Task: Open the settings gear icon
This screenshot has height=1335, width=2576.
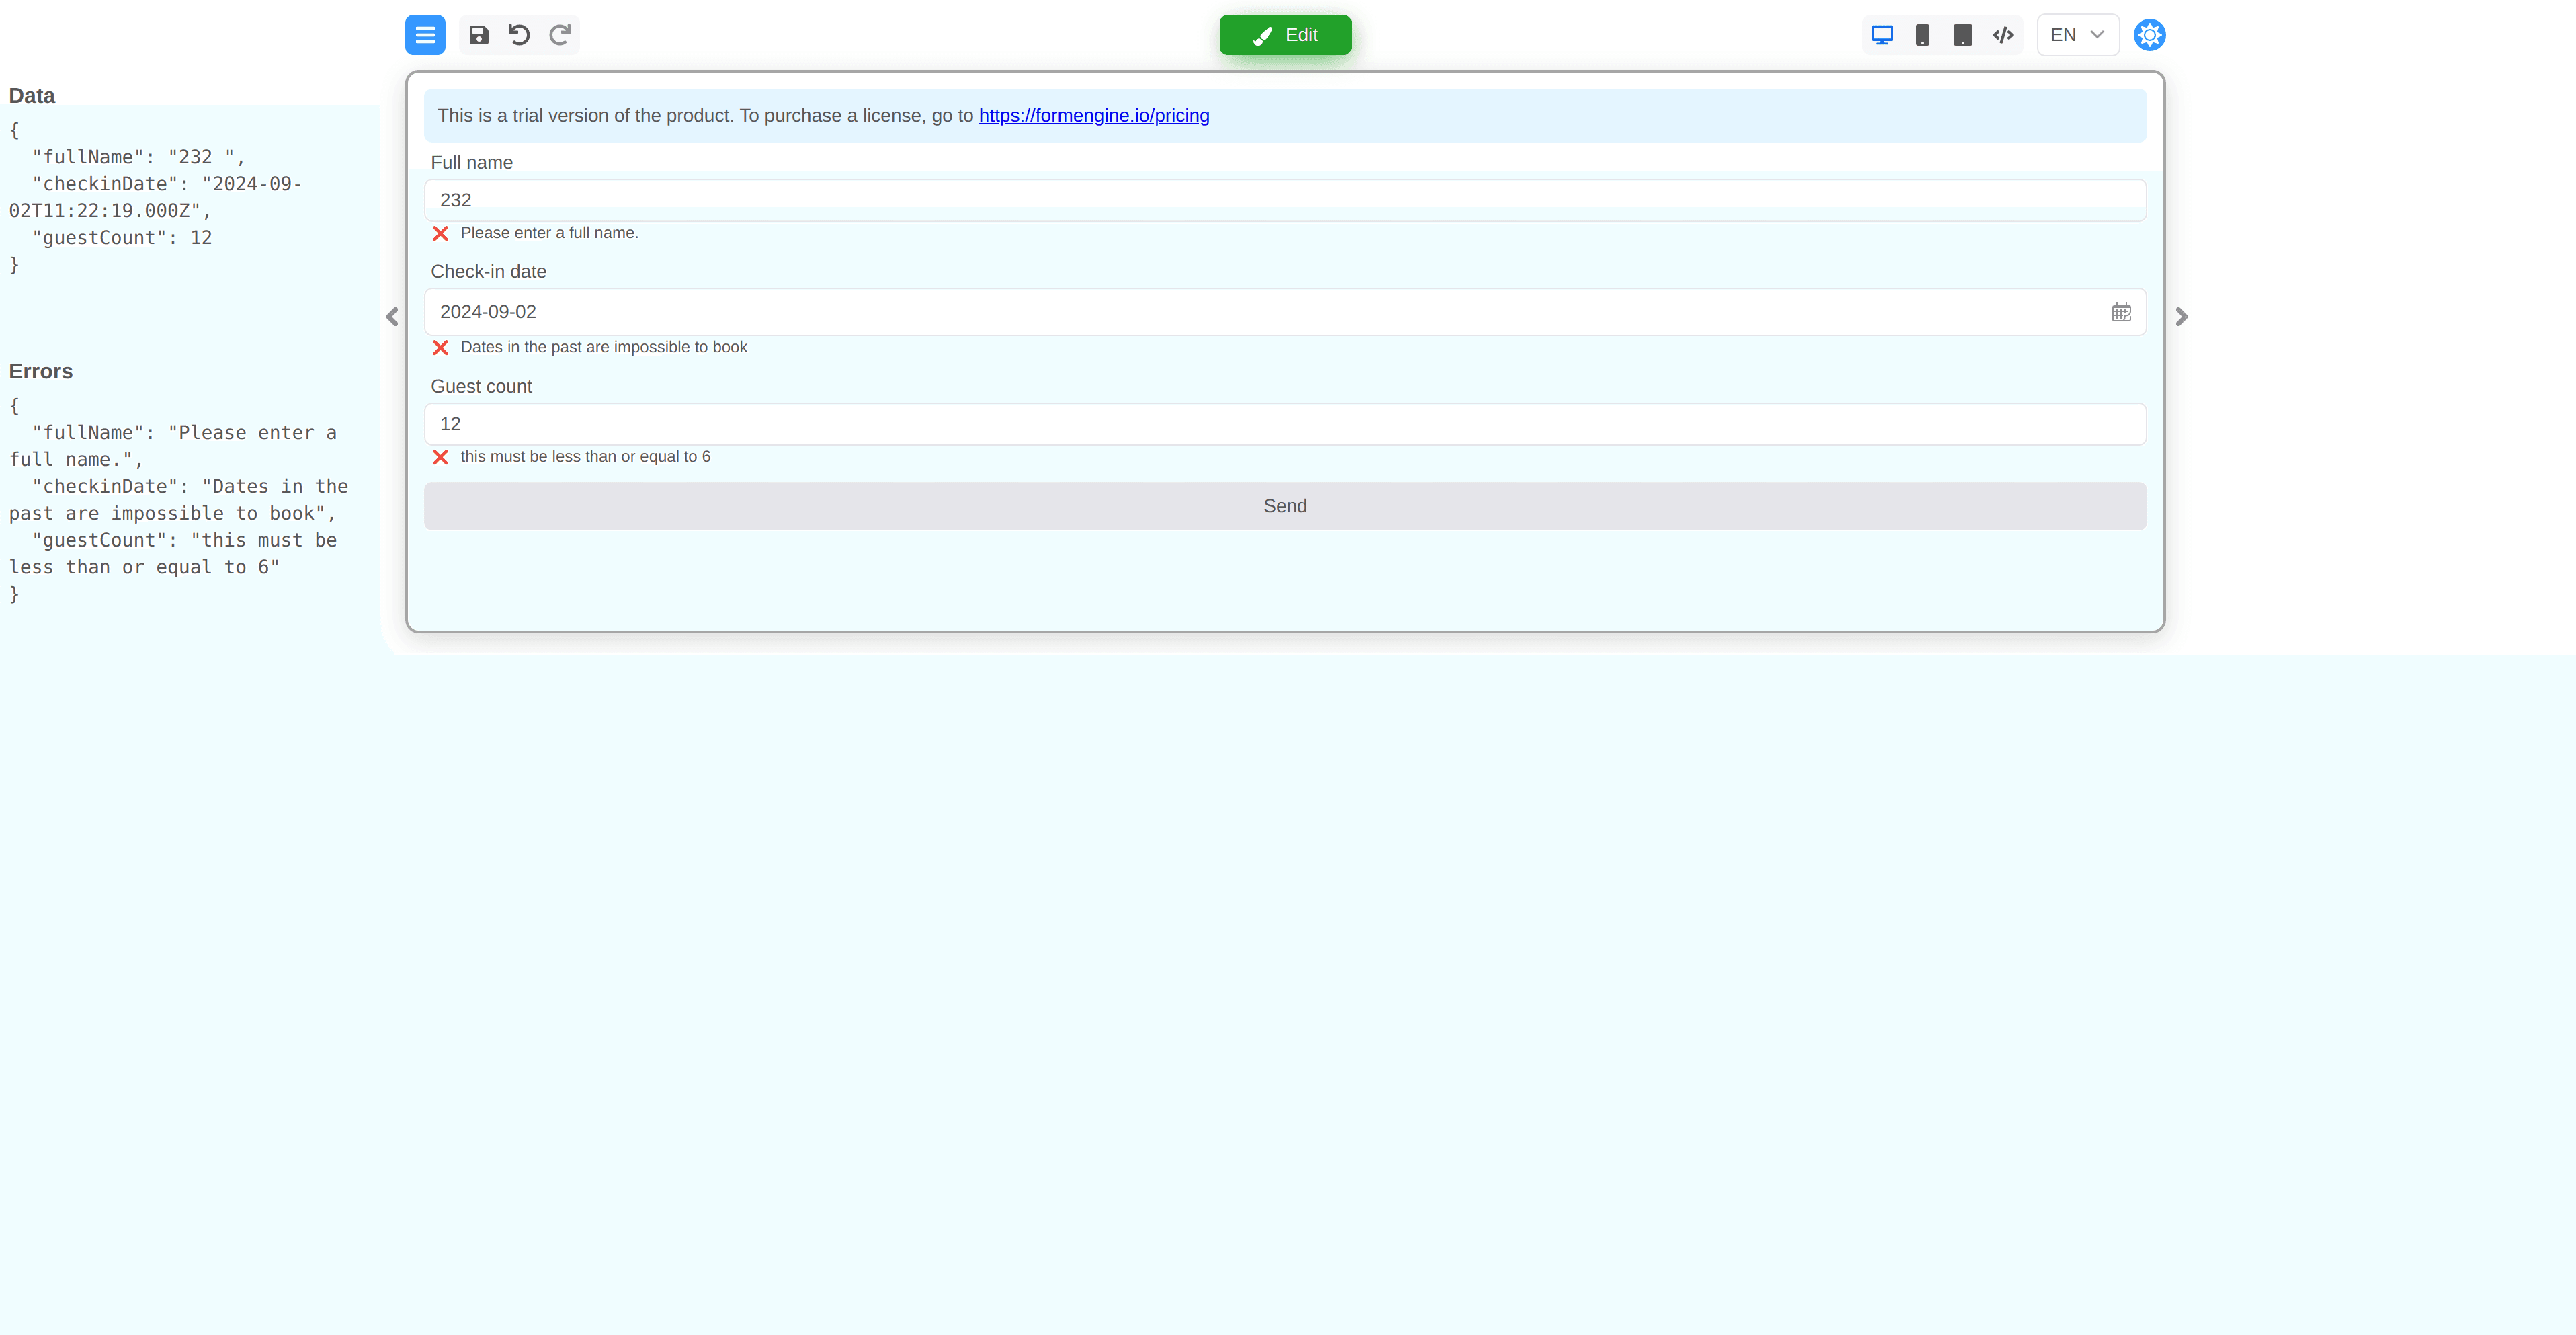Action: pos(2149,35)
